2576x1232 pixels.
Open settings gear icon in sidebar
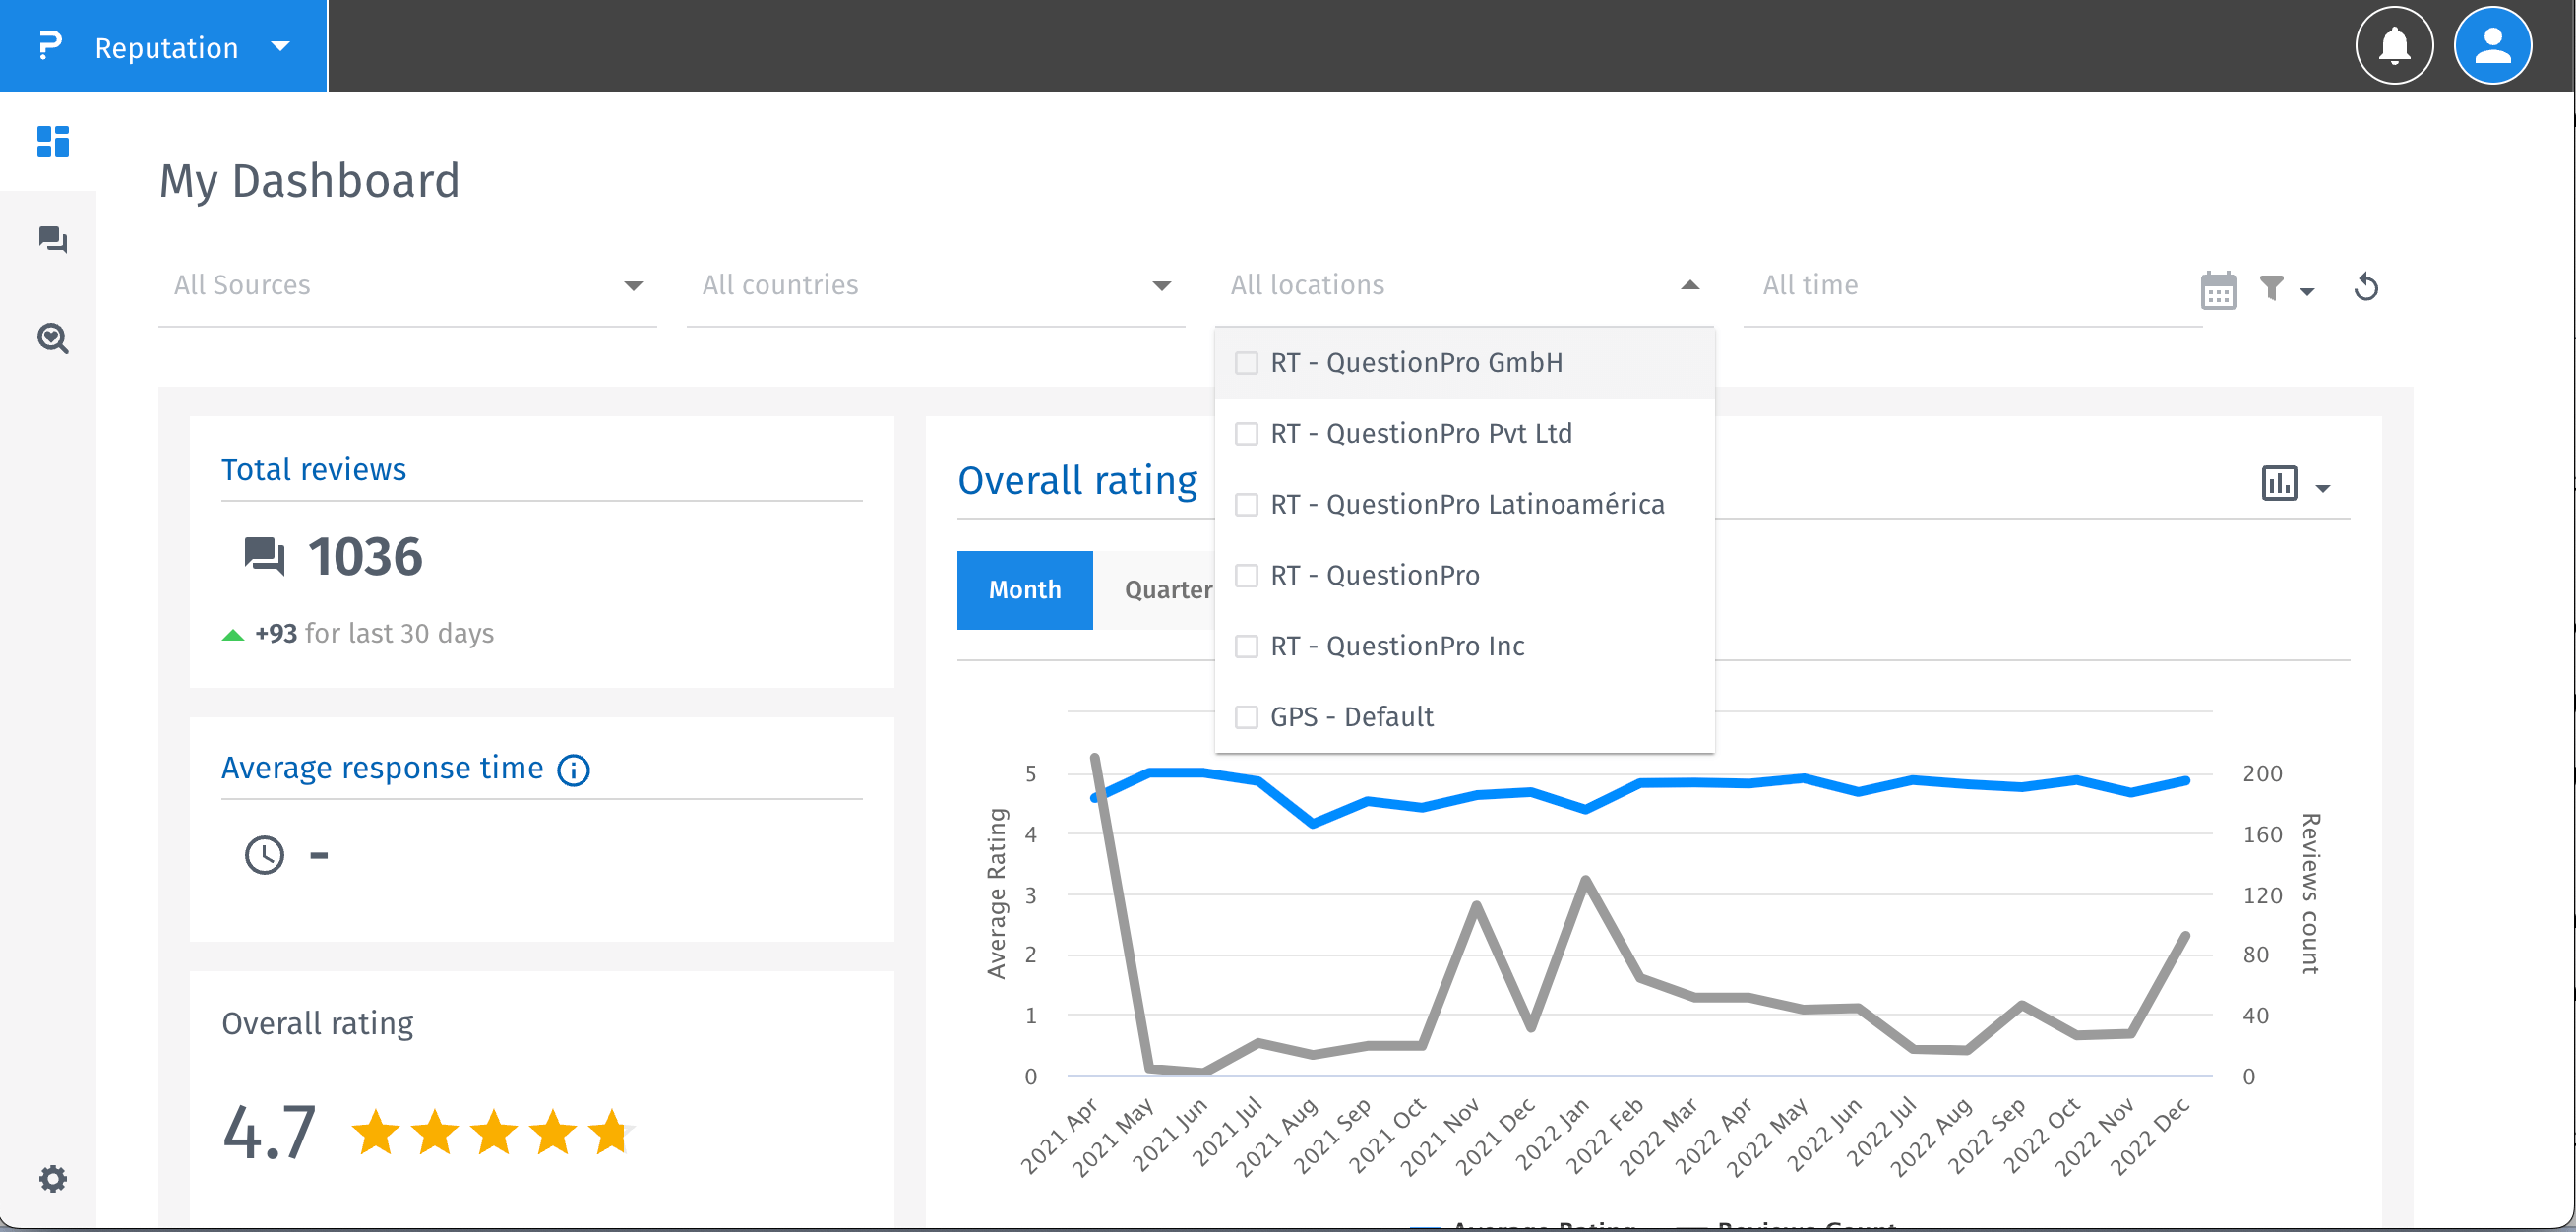tap(52, 1178)
